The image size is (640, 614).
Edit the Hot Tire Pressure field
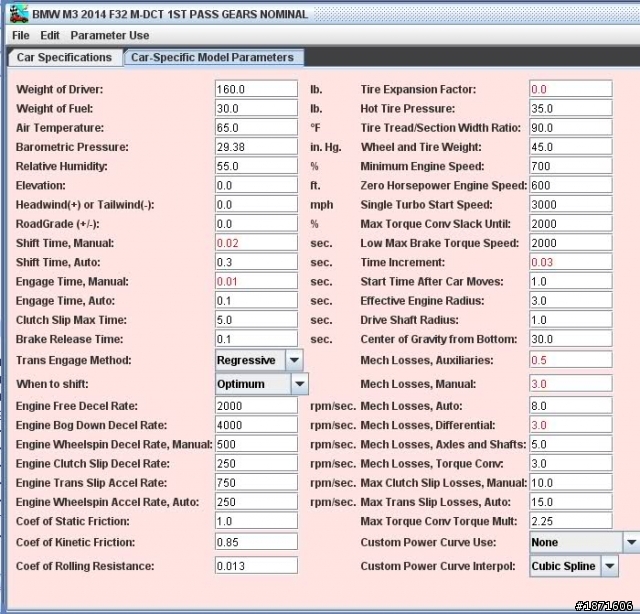tap(571, 108)
